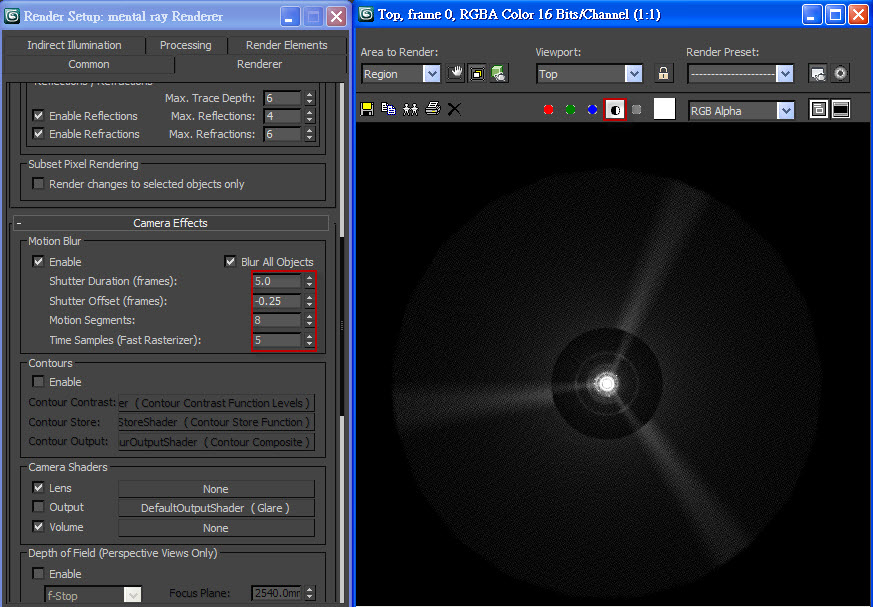Collapse the Camera Effects rollout
The width and height of the screenshot is (873, 607).
[170, 223]
